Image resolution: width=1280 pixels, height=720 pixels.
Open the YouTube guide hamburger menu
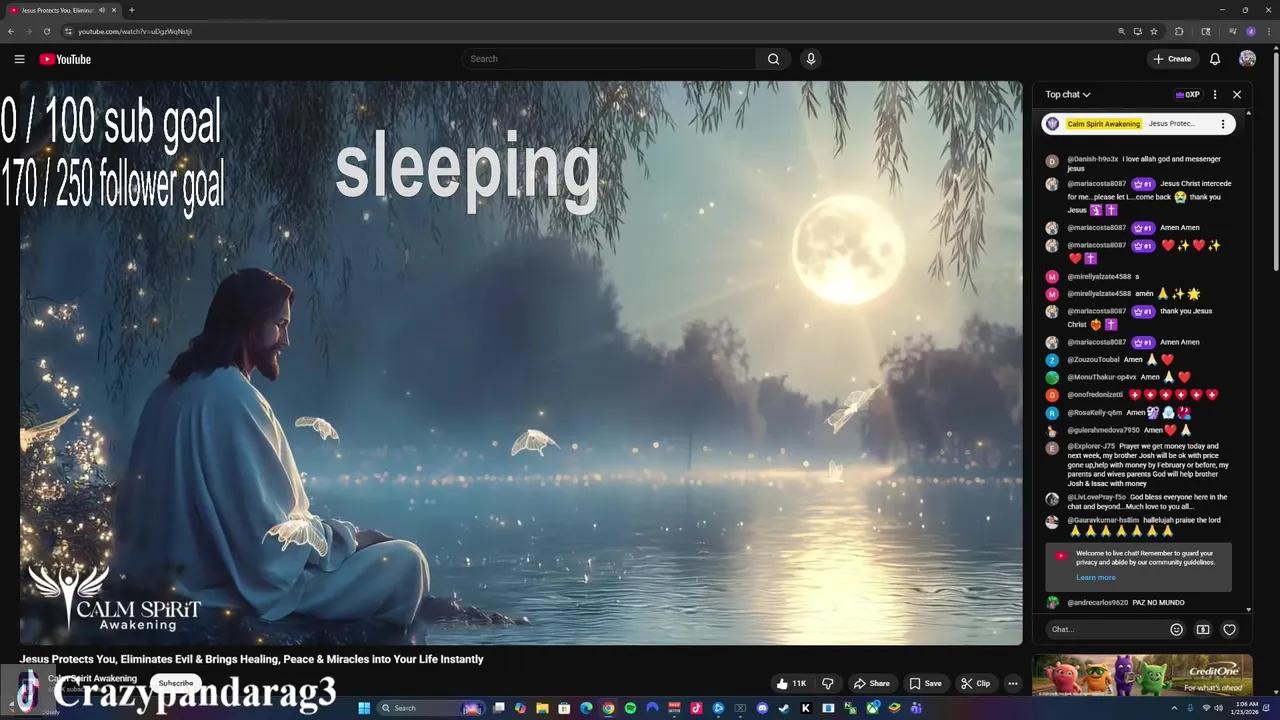(19, 59)
